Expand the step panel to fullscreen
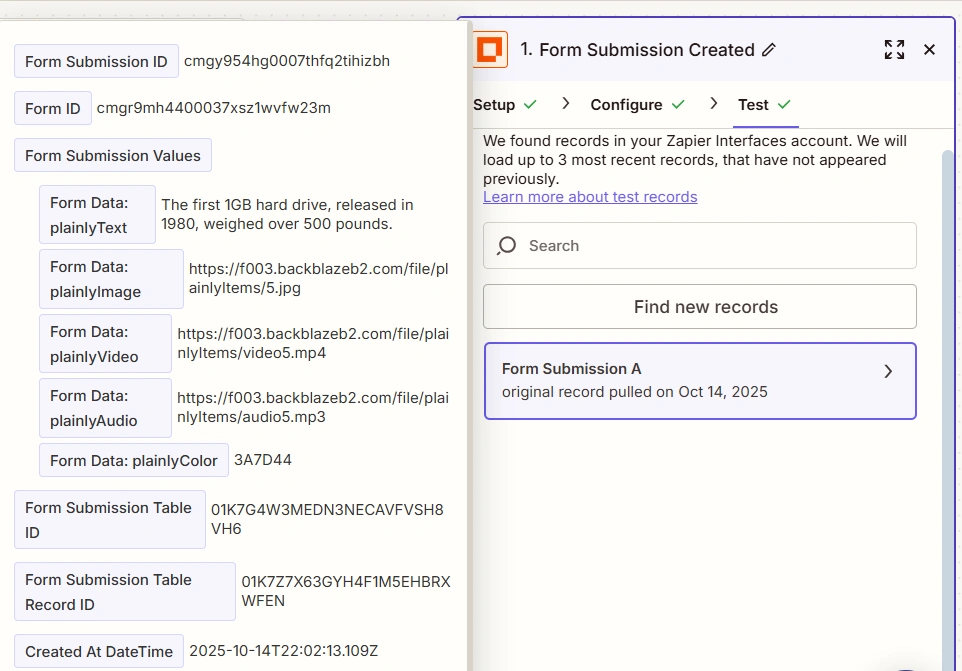The height and width of the screenshot is (671, 962). pos(895,50)
